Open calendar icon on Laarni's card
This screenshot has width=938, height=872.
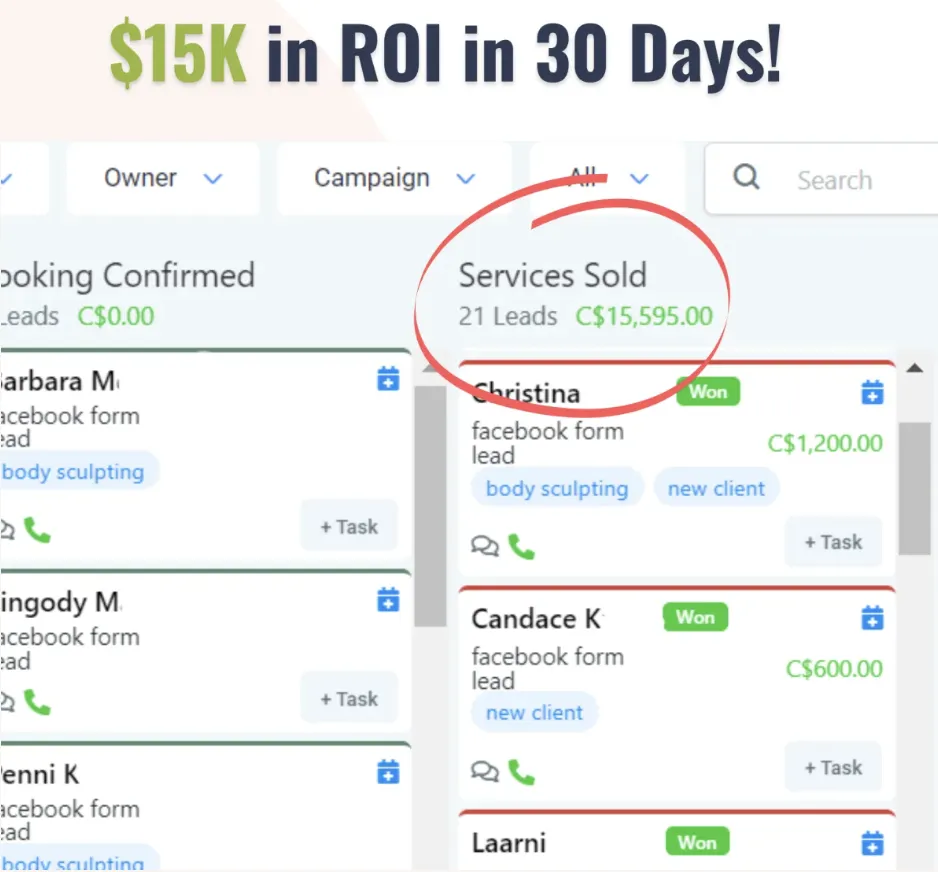click(x=872, y=843)
